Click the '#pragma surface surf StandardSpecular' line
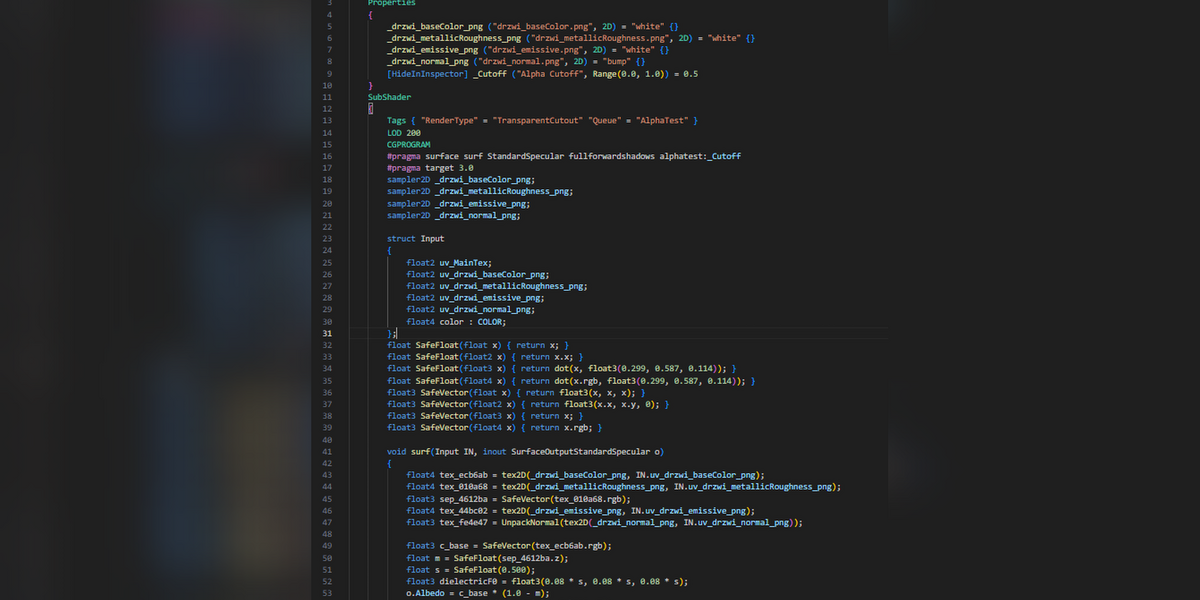 564,156
